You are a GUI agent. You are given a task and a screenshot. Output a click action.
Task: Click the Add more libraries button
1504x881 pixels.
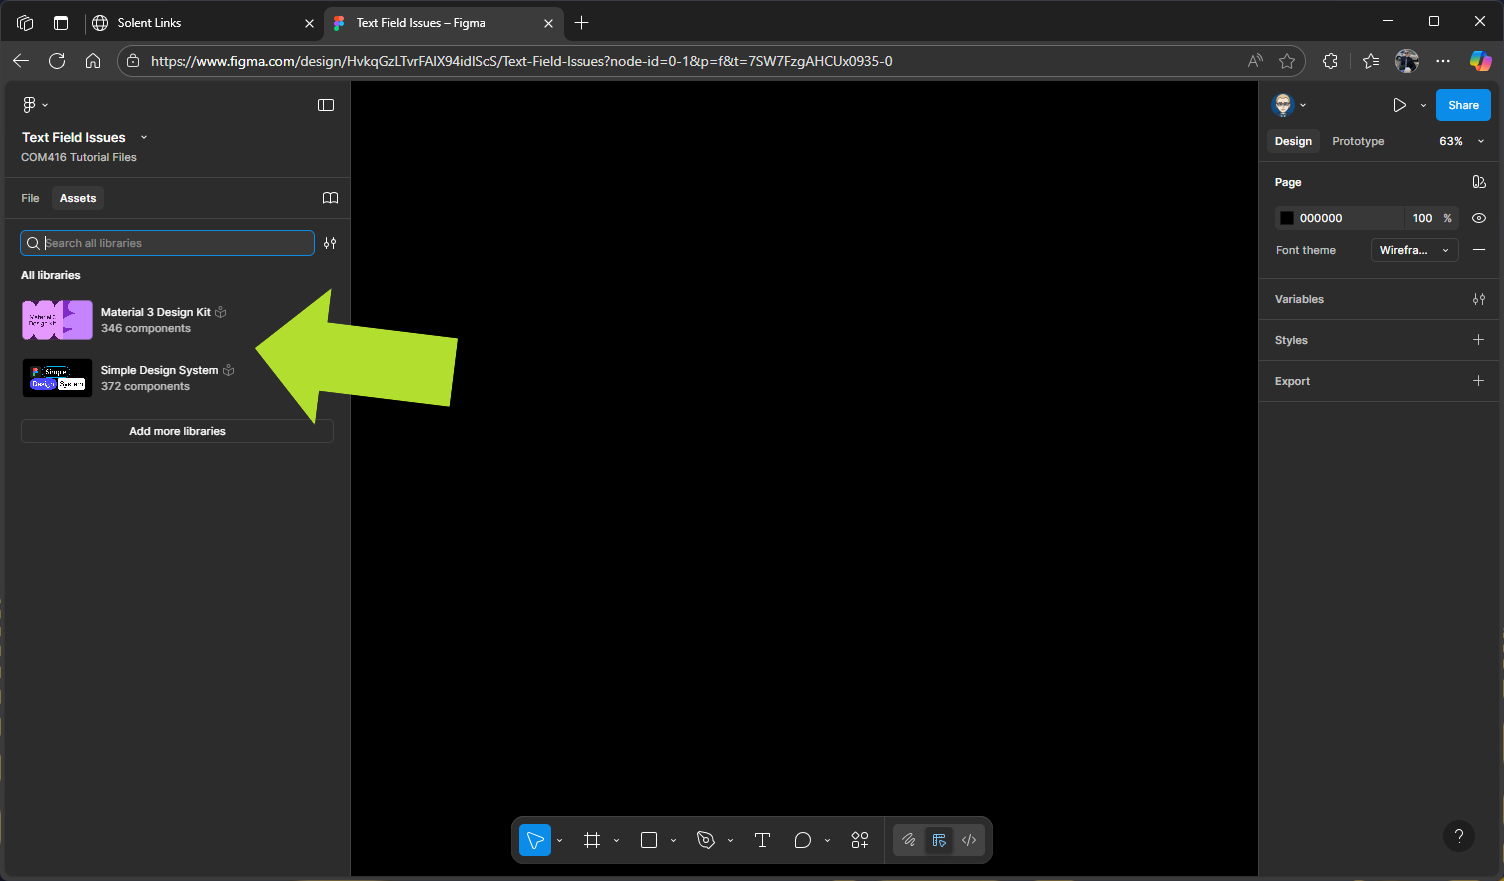click(177, 431)
